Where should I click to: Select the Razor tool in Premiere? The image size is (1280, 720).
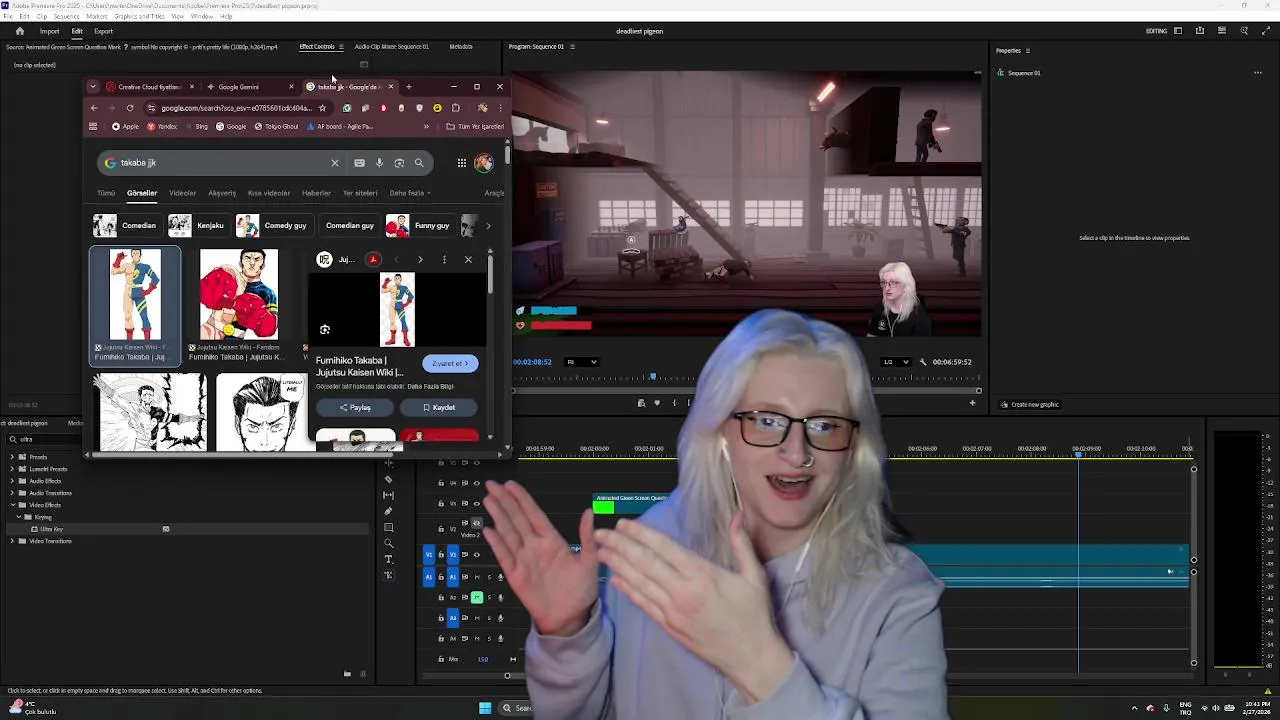pyautogui.click(x=389, y=479)
